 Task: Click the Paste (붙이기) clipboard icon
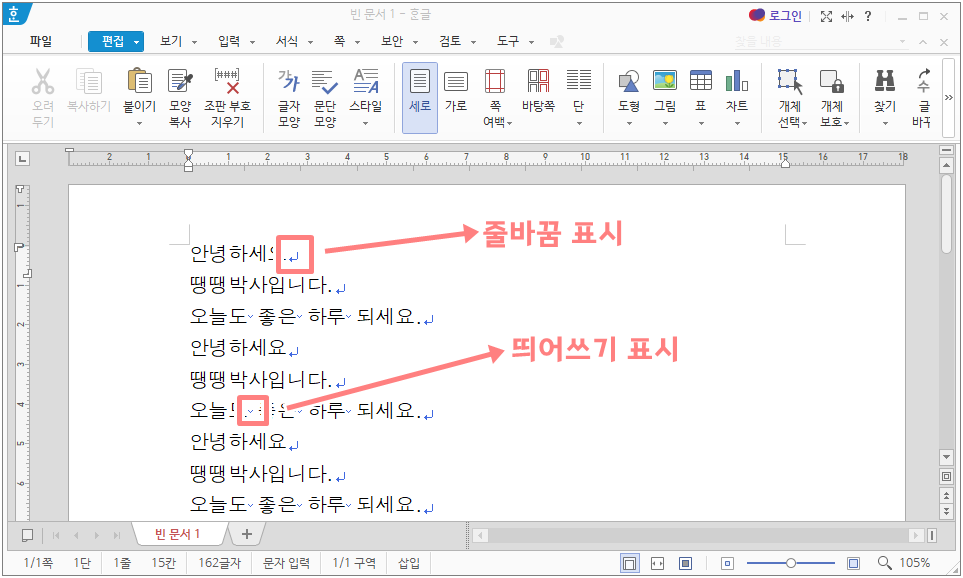point(139,82)
